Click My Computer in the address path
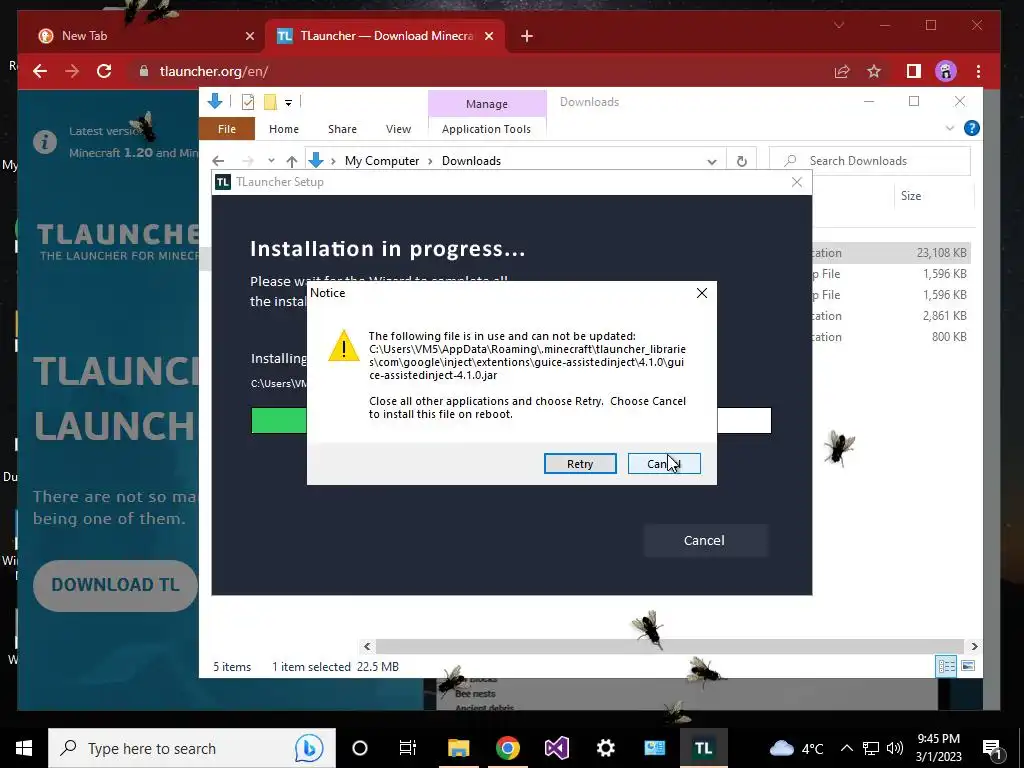The width and height of the screenshot is (1024, 768). [x=382, y=161]
